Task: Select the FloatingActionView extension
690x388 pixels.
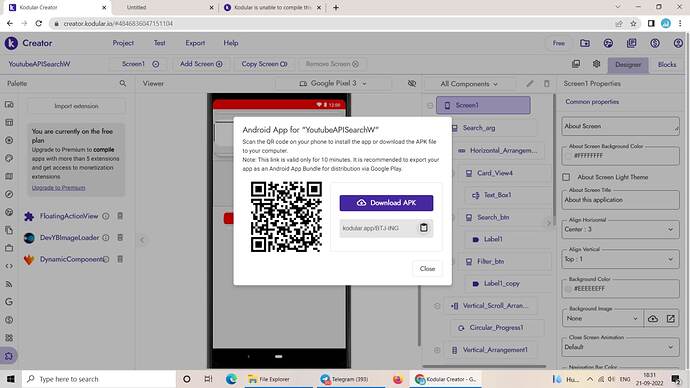Action: (69, 216)
